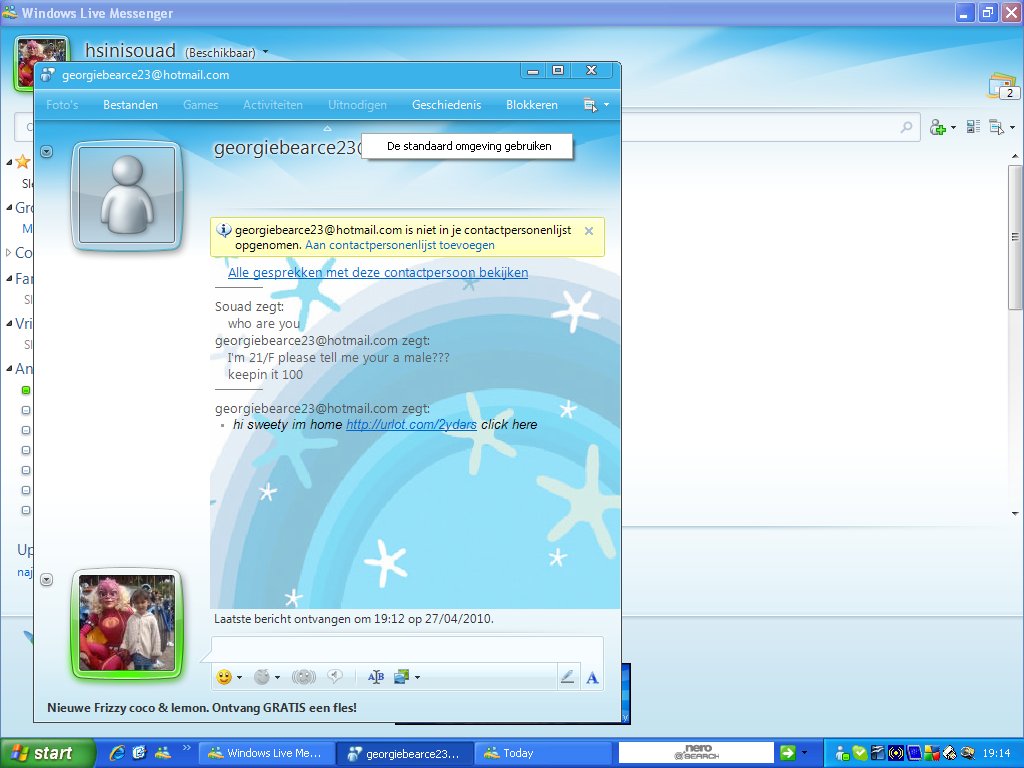The width and height of the screenshot is (1024, 768).
Task: Click 'Aan contactpersonenlijst toevoegen' link
Action: click(400, 246)
